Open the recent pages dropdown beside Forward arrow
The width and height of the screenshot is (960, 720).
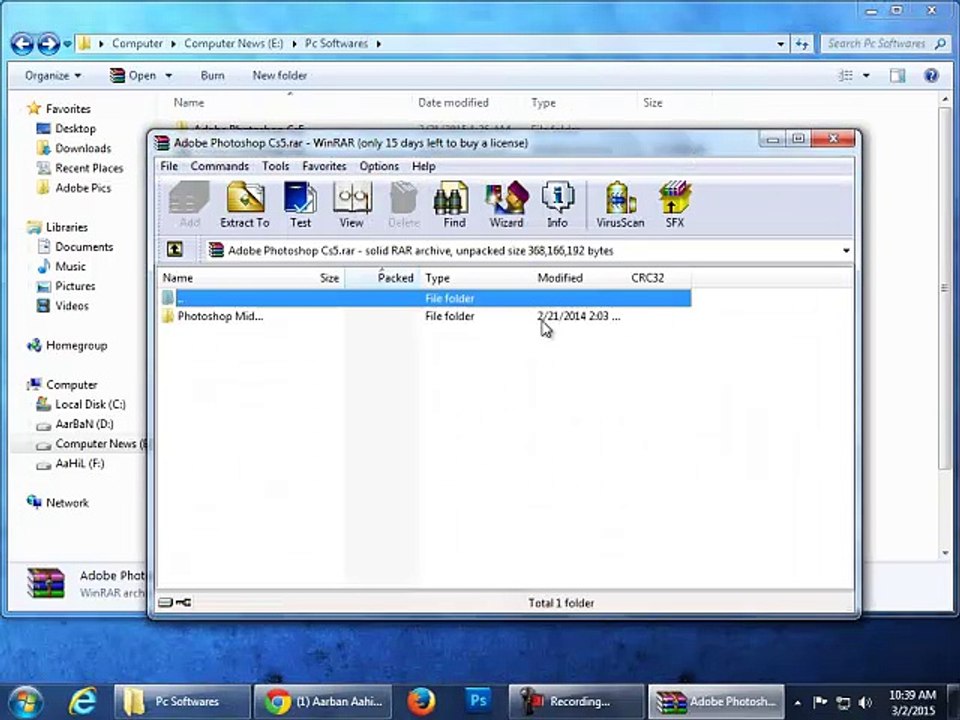[67, 43]
